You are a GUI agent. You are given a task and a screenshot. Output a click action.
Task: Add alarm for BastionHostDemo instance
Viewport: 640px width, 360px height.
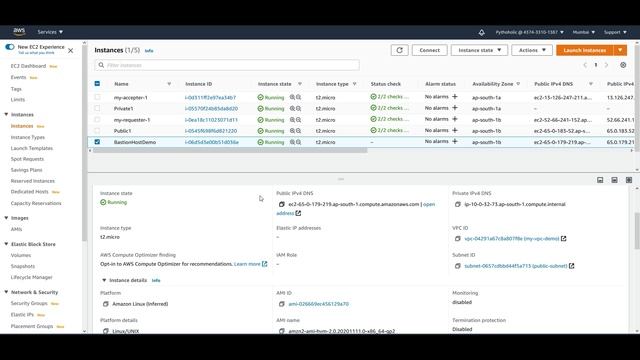pyautogui.click(x=455, y=141)
